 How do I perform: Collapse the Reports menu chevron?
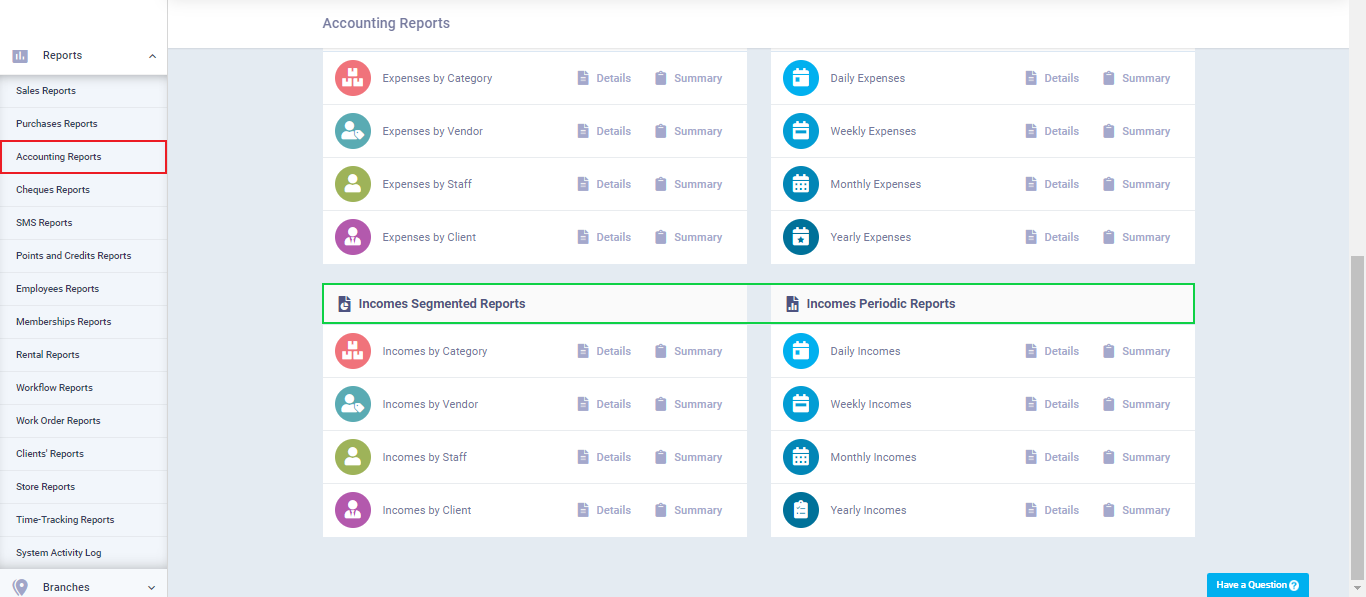point(152,56)
